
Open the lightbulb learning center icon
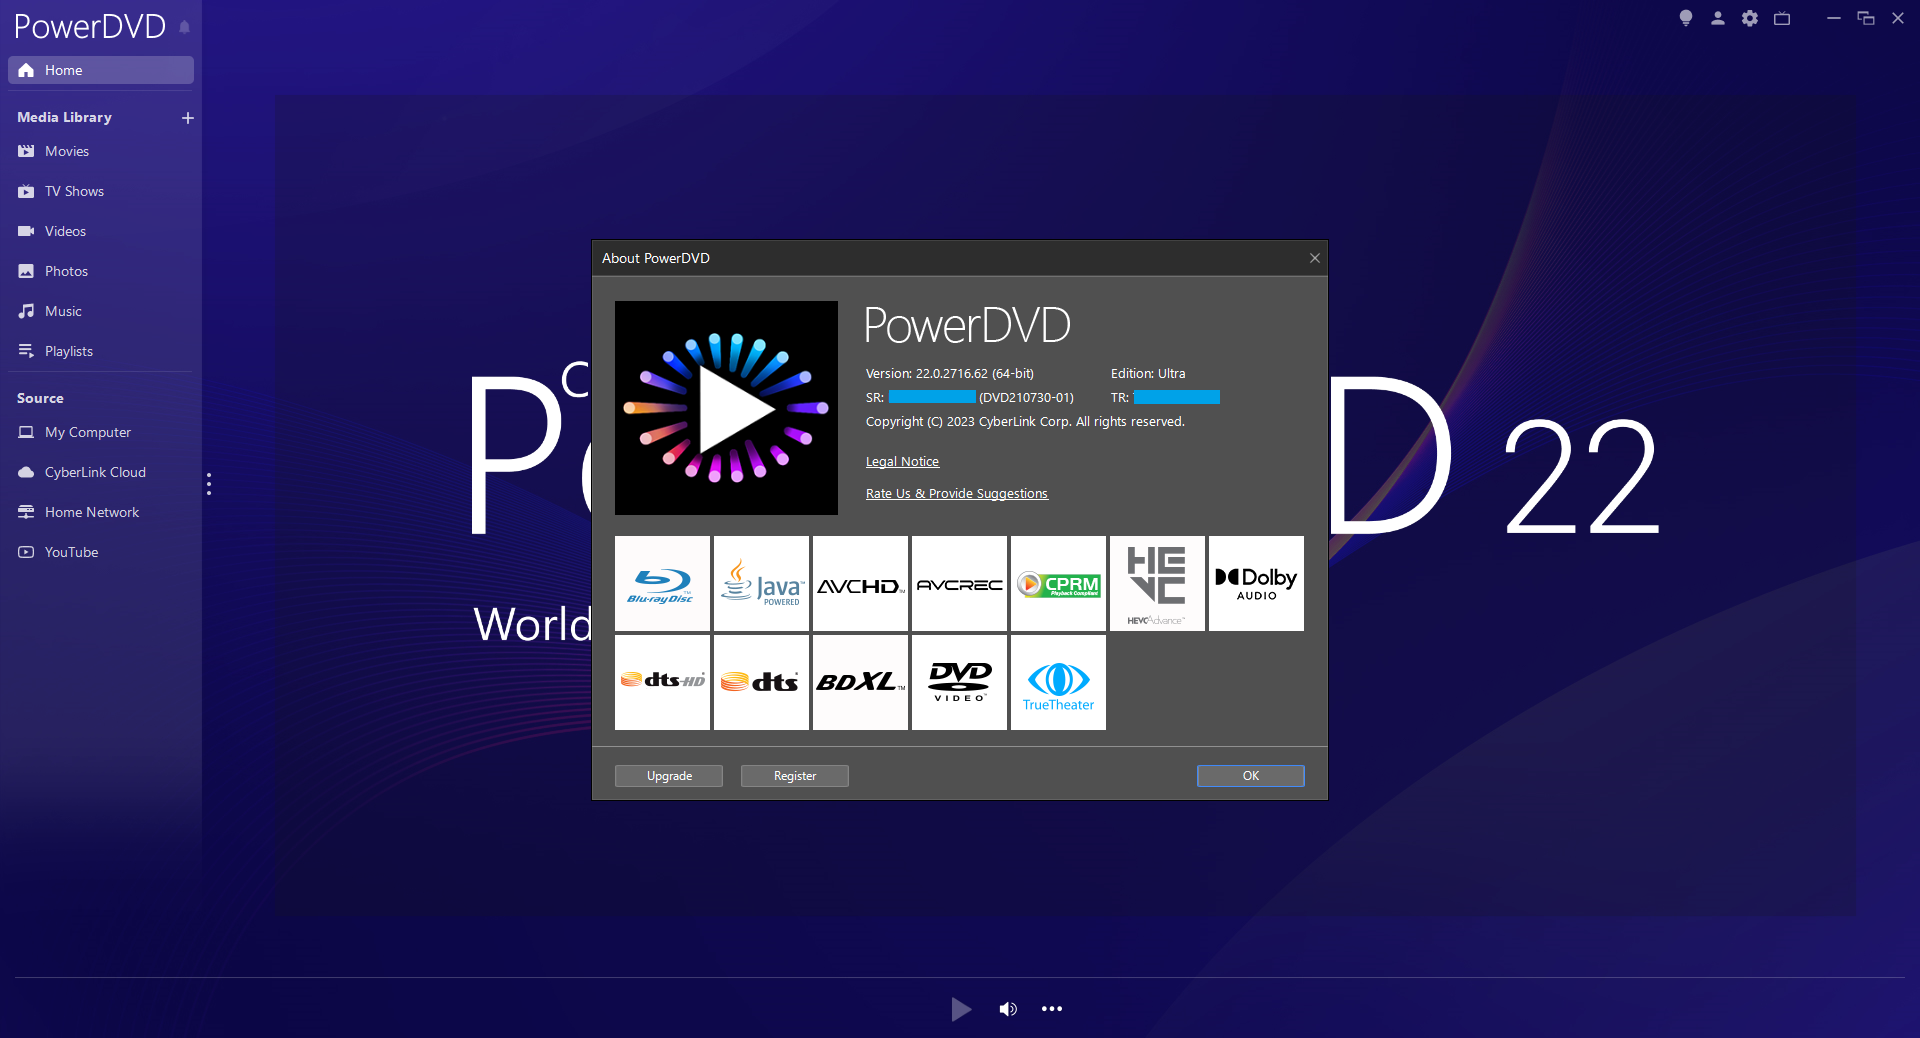(x=1686, y=18)
